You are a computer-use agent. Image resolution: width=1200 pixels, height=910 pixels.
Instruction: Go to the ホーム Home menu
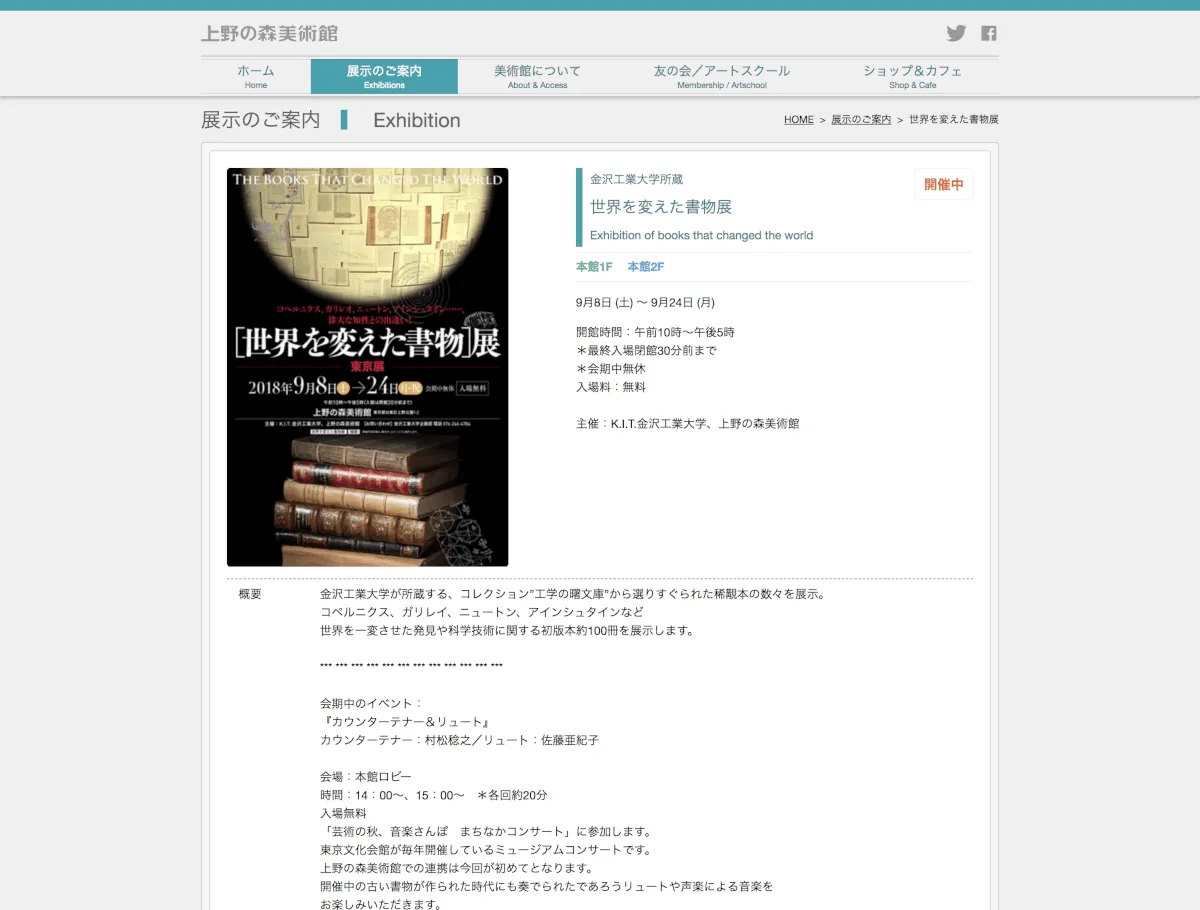tap(256, 76)
